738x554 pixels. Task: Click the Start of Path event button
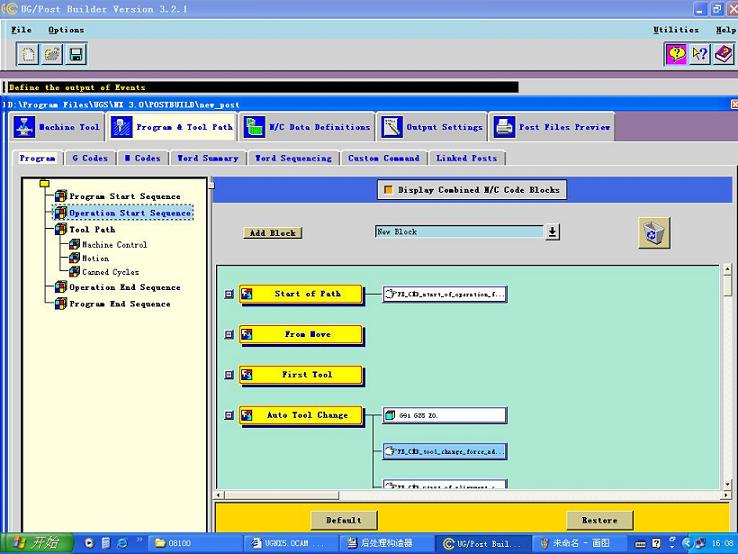pyautogui.click(x=301, y=294)
